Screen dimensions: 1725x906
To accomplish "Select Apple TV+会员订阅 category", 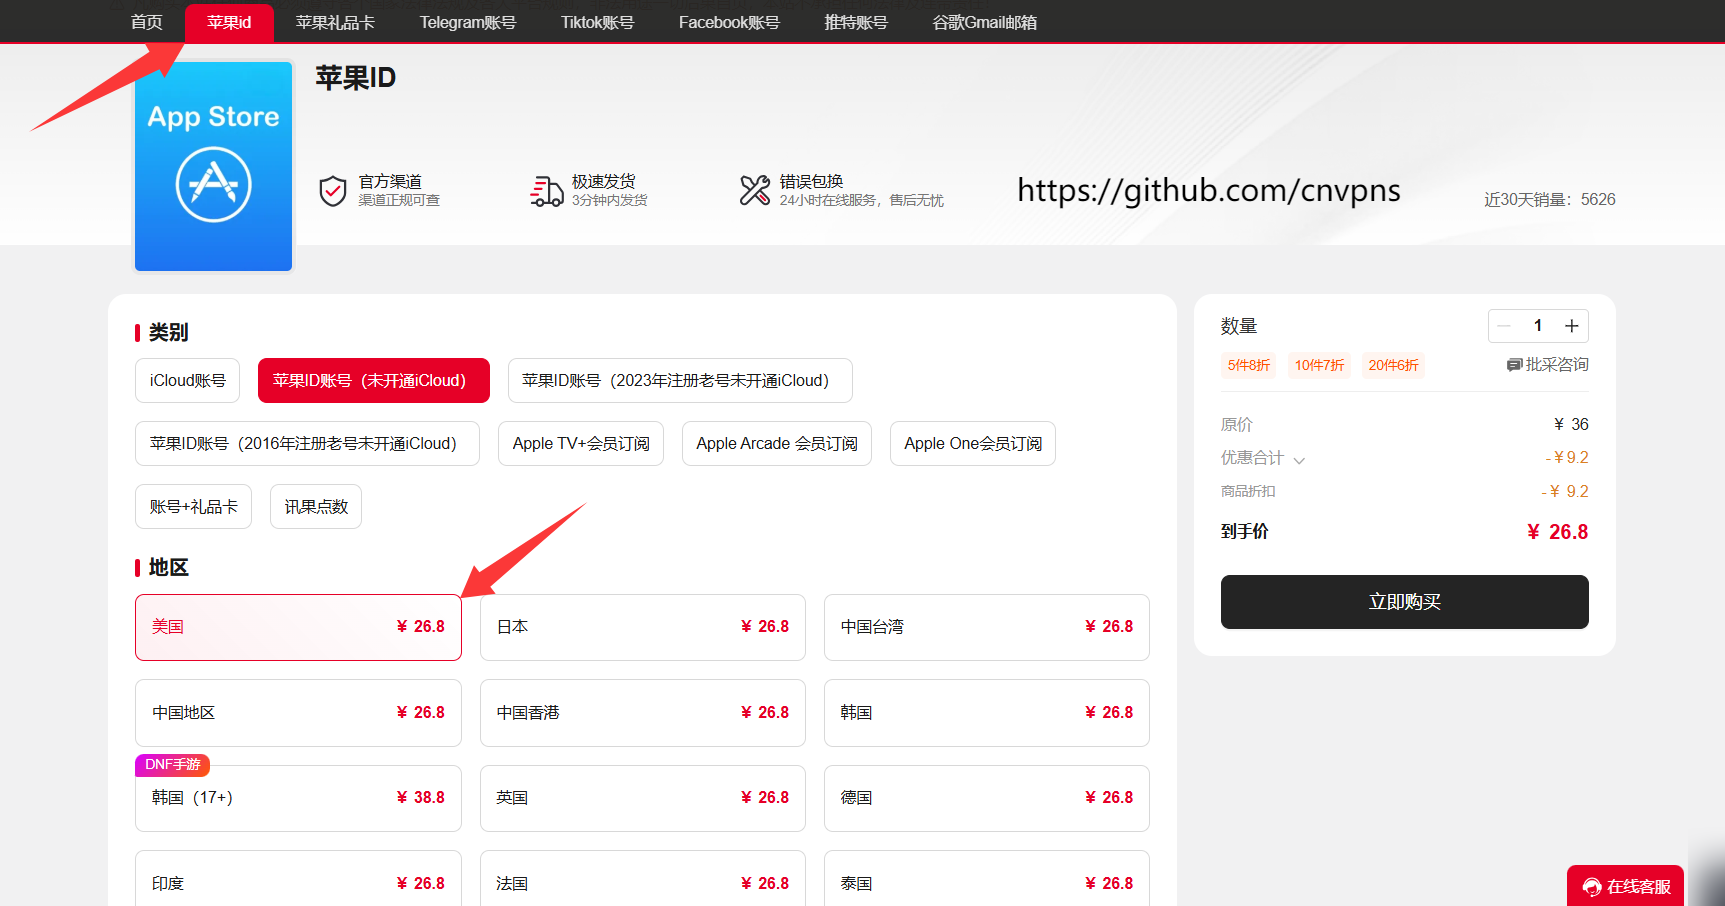I will coord(581,443).
